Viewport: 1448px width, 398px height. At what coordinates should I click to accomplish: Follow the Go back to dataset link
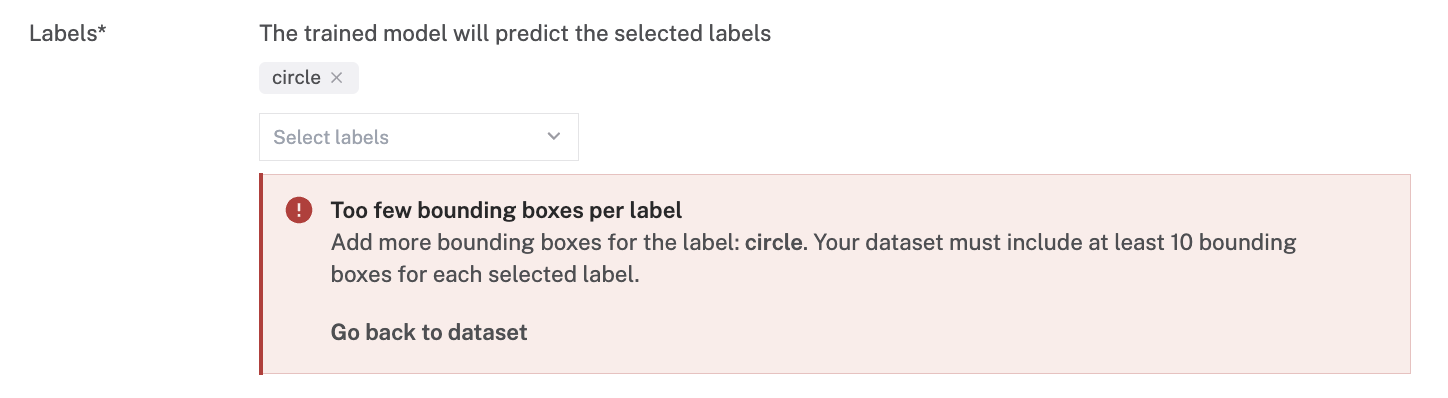pos(429,332)
